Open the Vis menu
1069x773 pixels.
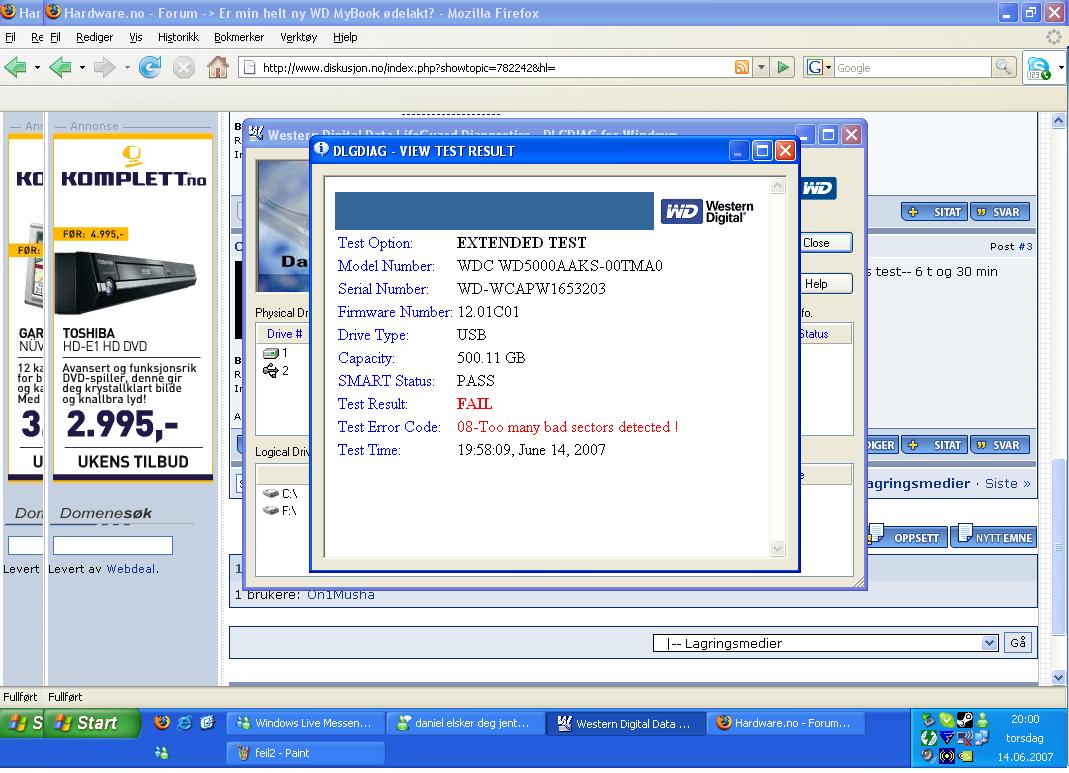coord(136,37)
